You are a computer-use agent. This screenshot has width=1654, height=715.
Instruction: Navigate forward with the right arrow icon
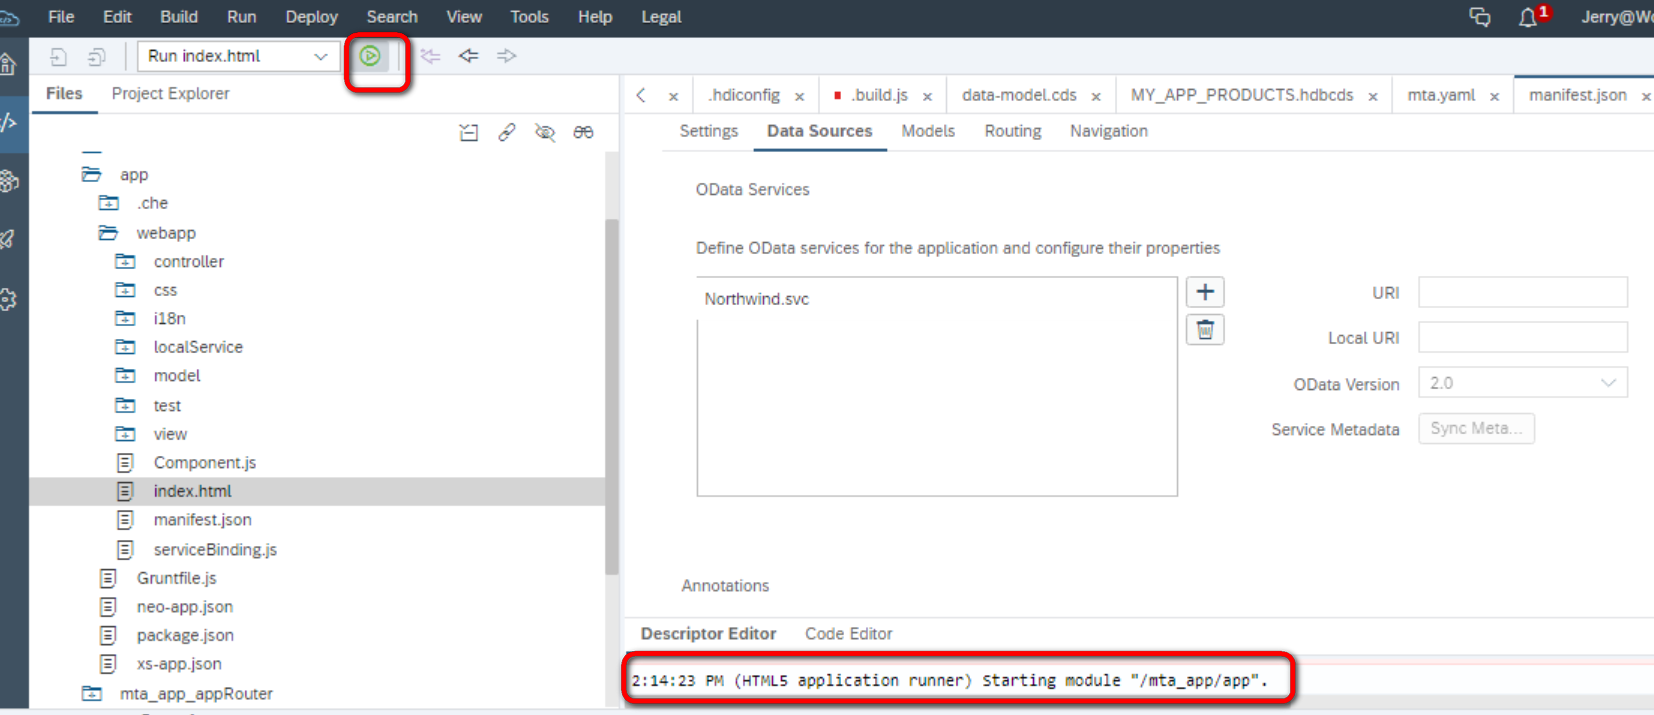[x=507, y=56]
